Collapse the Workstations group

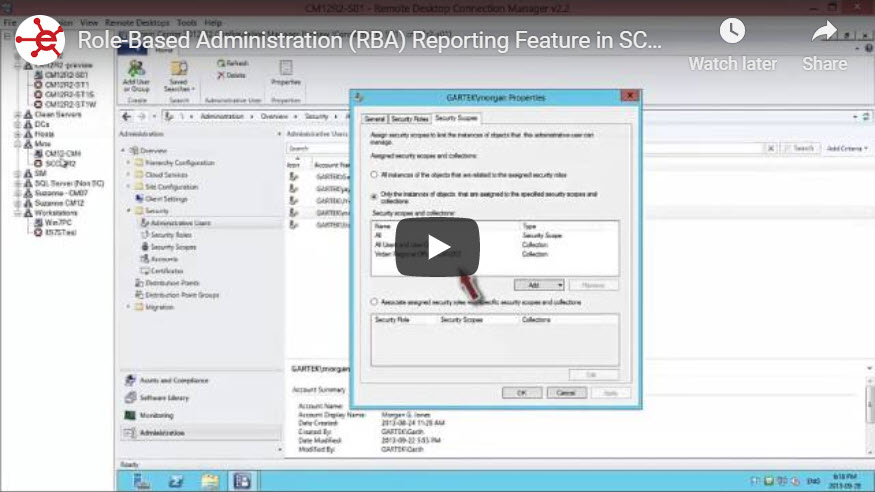pyautogui.click(x=17, y=213)
